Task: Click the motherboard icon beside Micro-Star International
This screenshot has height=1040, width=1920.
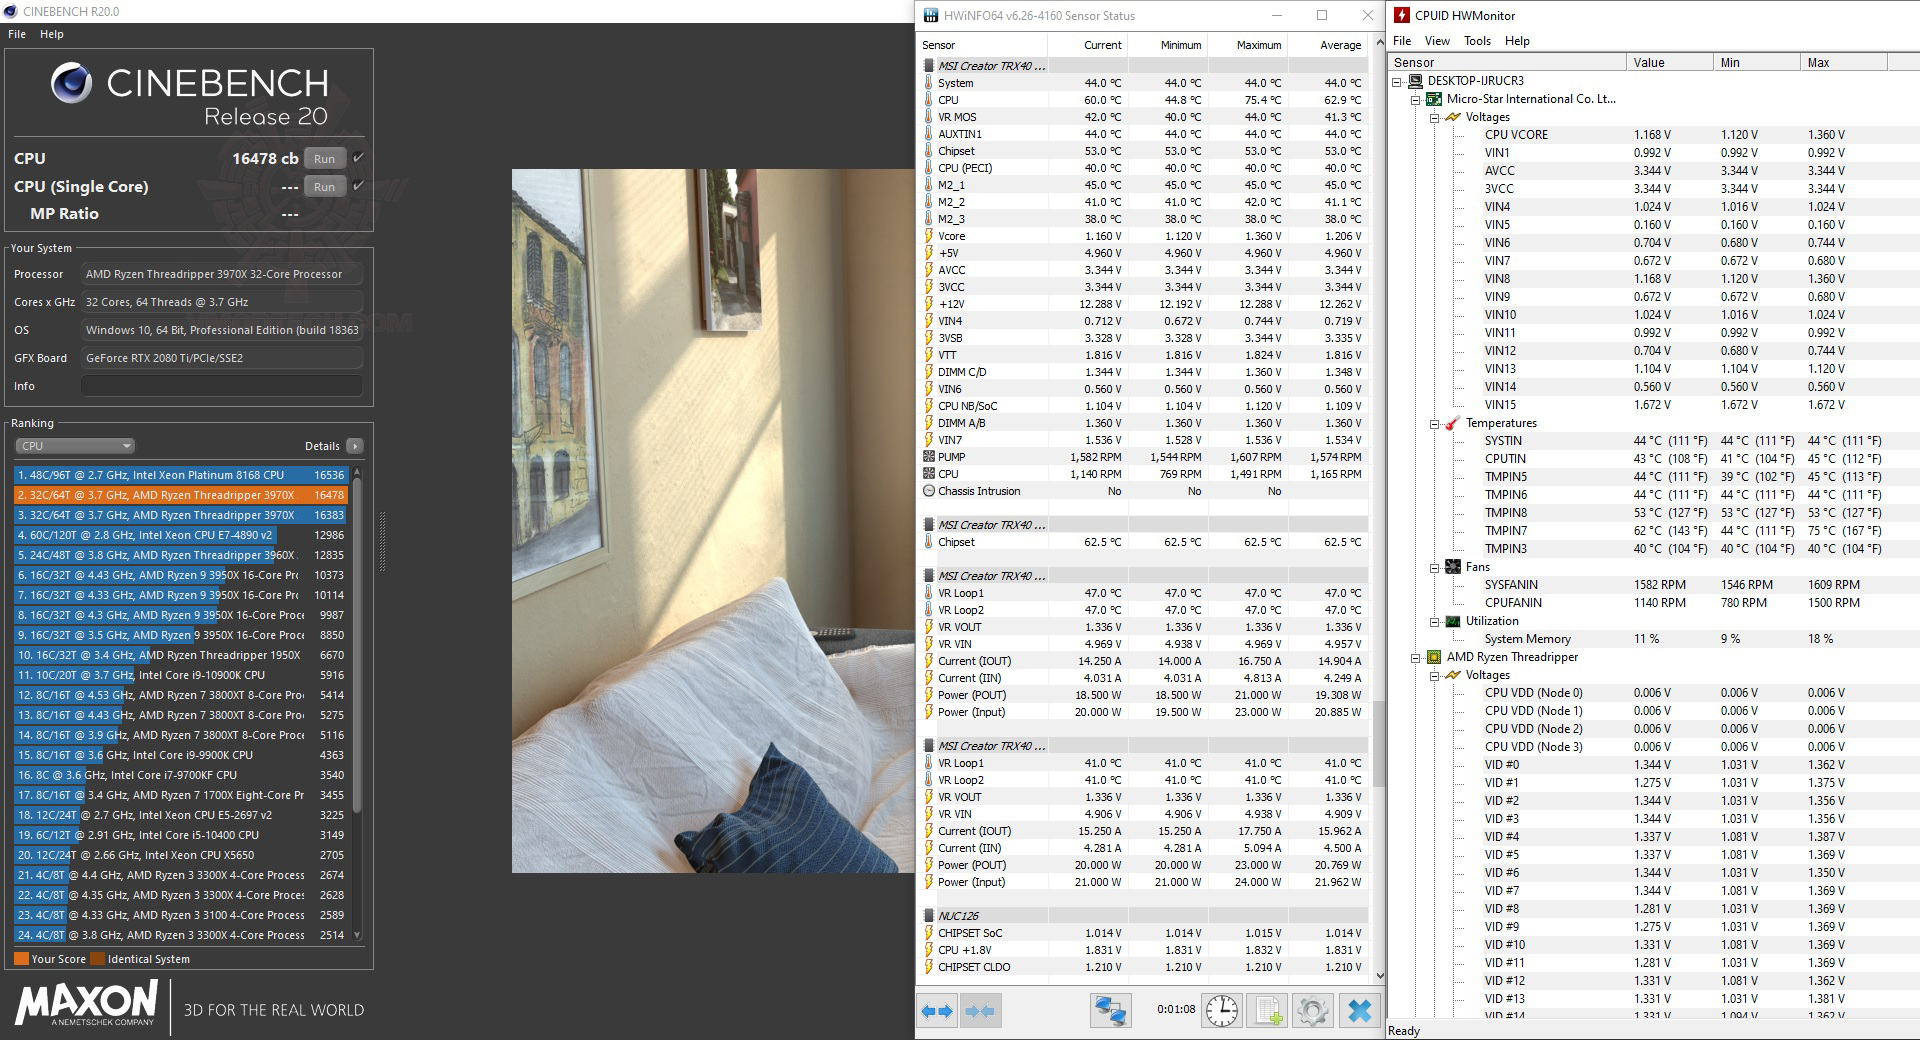Action: [x=1434, y=99]
